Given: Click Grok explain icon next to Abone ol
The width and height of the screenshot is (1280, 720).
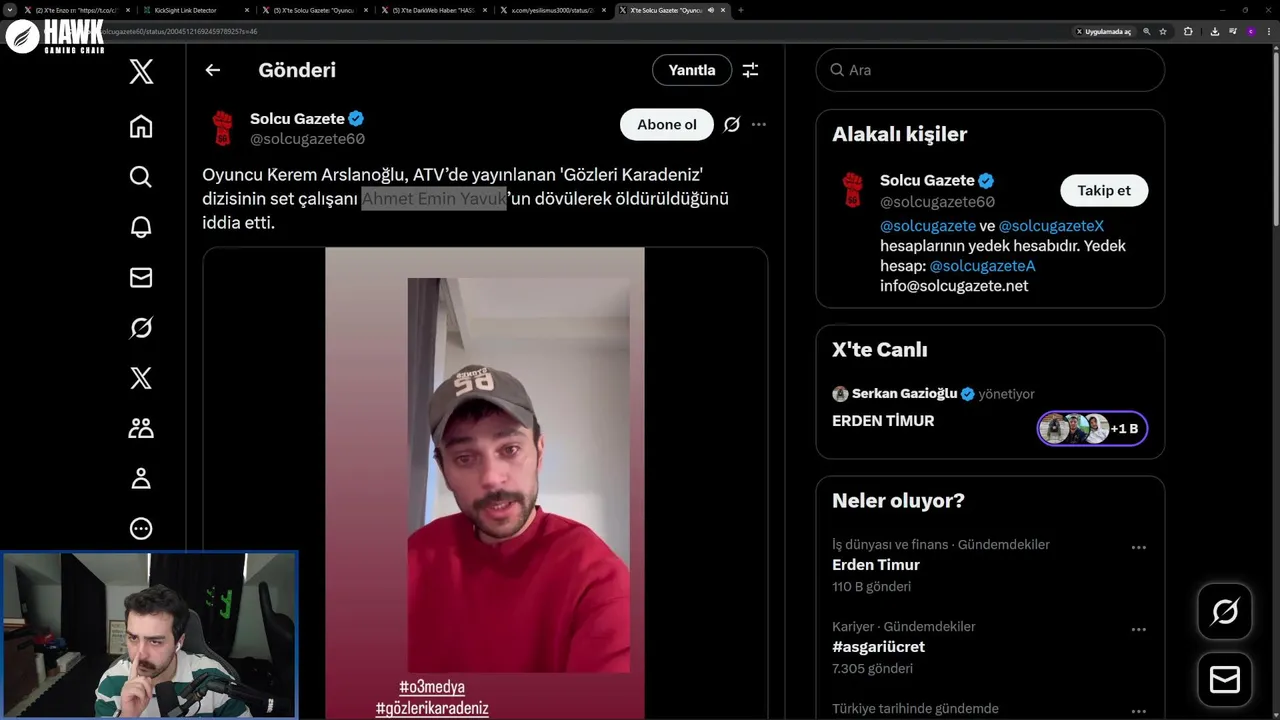Looking at the screenshot, I should [x=731, y=125].
